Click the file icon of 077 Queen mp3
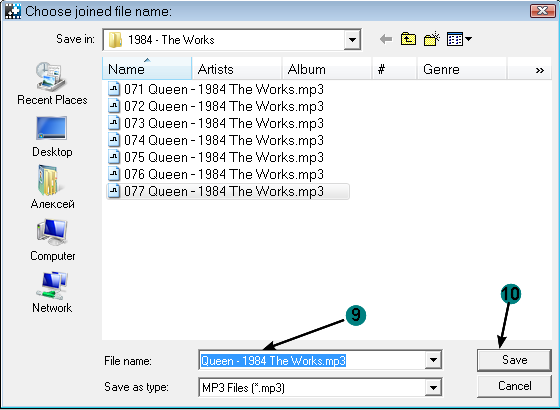 pos(114,191)
